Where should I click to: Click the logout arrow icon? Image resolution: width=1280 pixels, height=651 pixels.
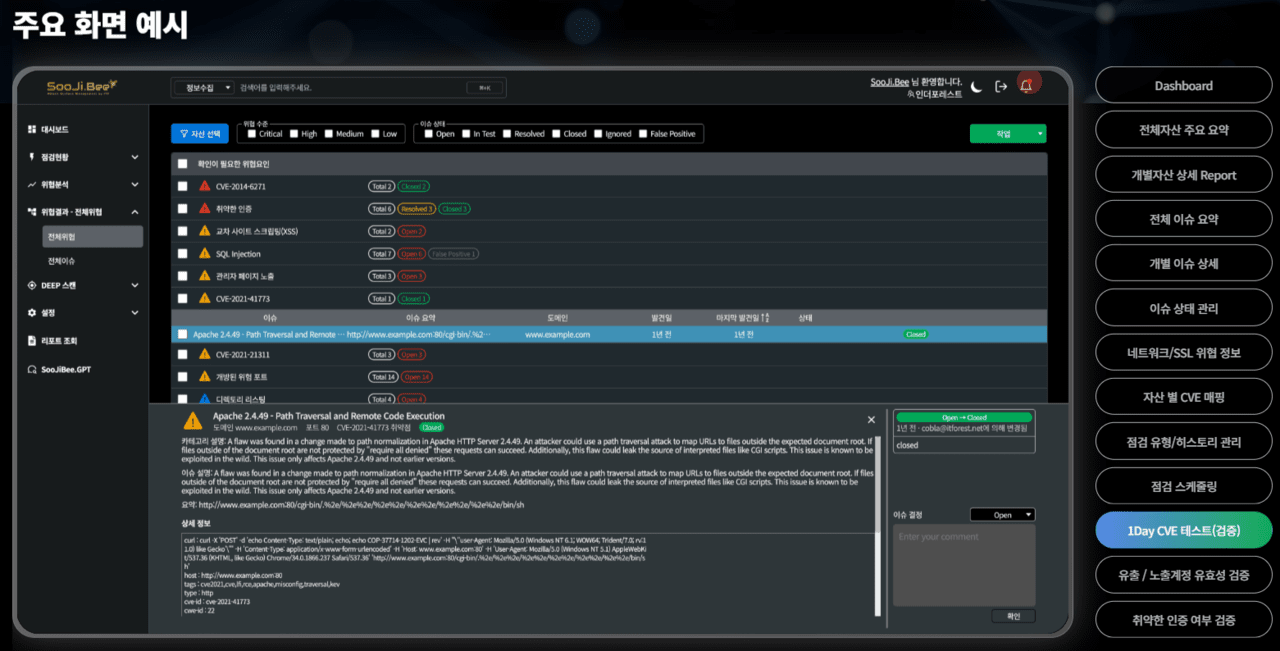(1001, 87)
